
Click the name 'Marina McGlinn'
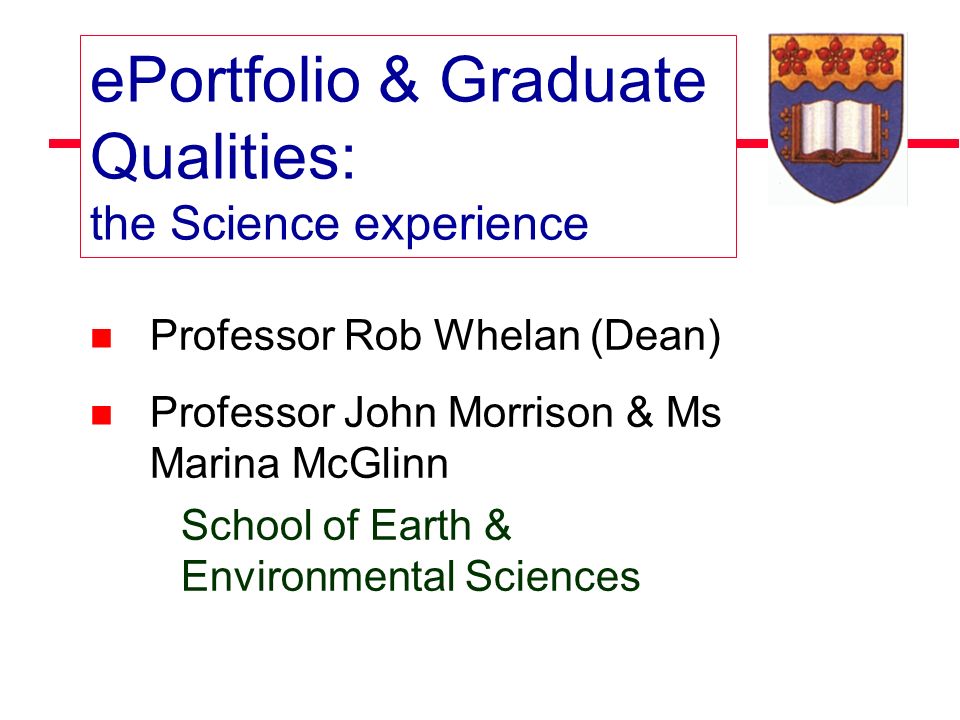(x=299, y=463)
